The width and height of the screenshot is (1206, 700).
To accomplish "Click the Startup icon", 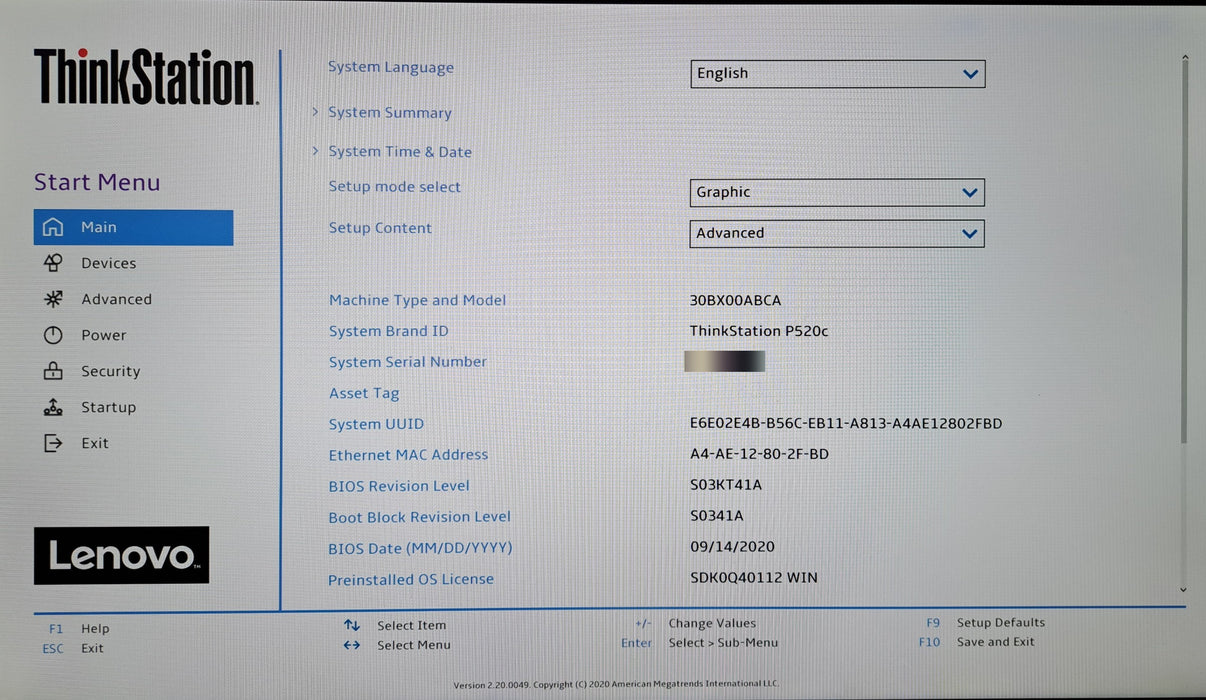I will click(53, 407).
